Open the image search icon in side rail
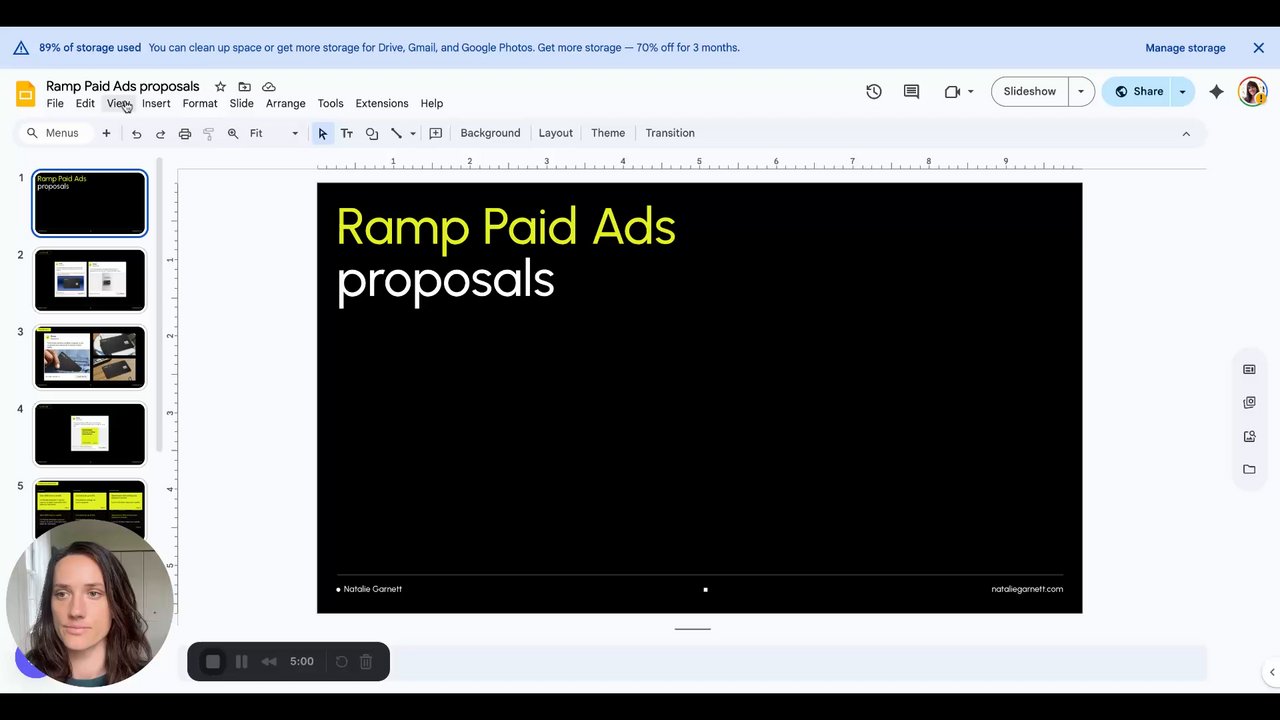Image resolution: width=1280 pixels, height=720 pixels. point(1249,436)
